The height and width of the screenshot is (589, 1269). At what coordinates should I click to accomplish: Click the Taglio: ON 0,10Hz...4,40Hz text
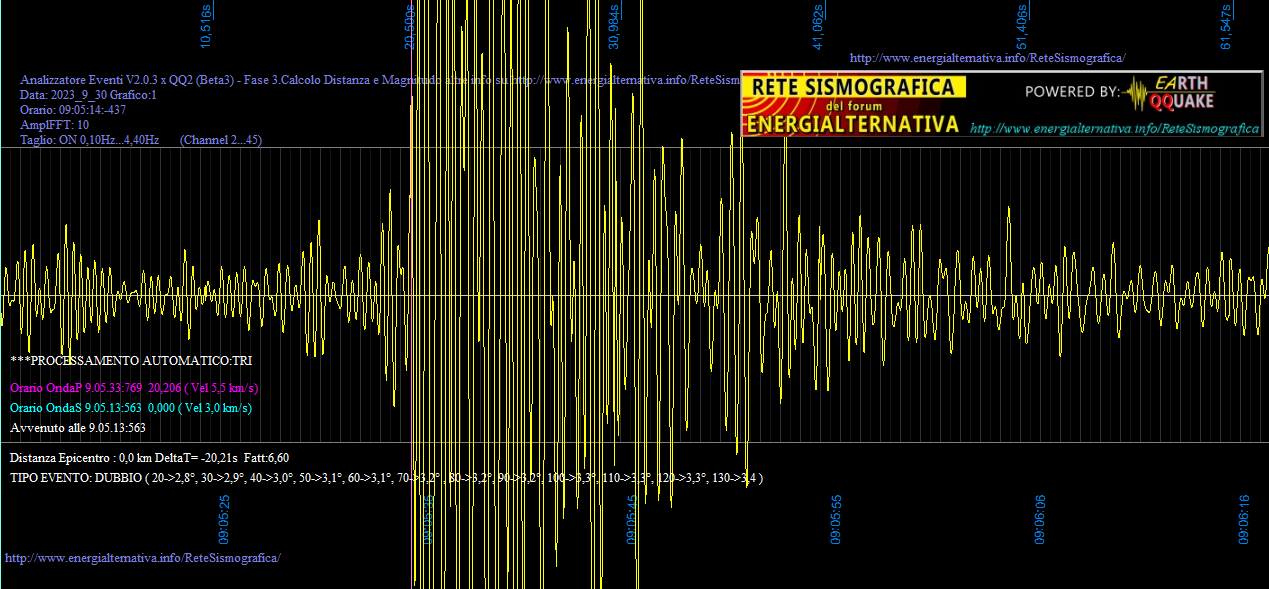[90, 140]
